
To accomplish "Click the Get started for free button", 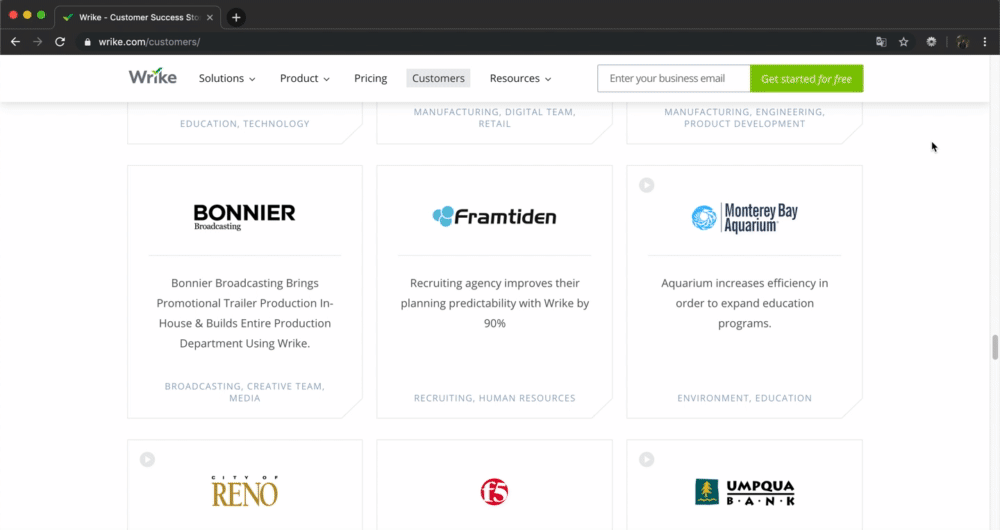I will pyautogui.click(x=806, y=79).
